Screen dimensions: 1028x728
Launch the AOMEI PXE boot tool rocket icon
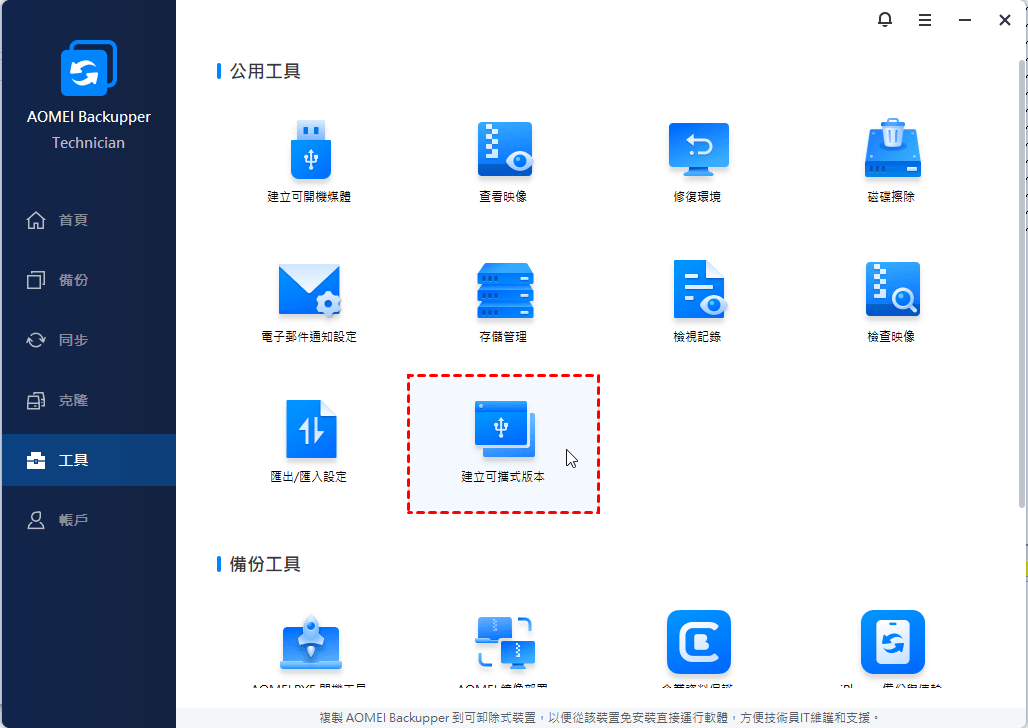311,642
